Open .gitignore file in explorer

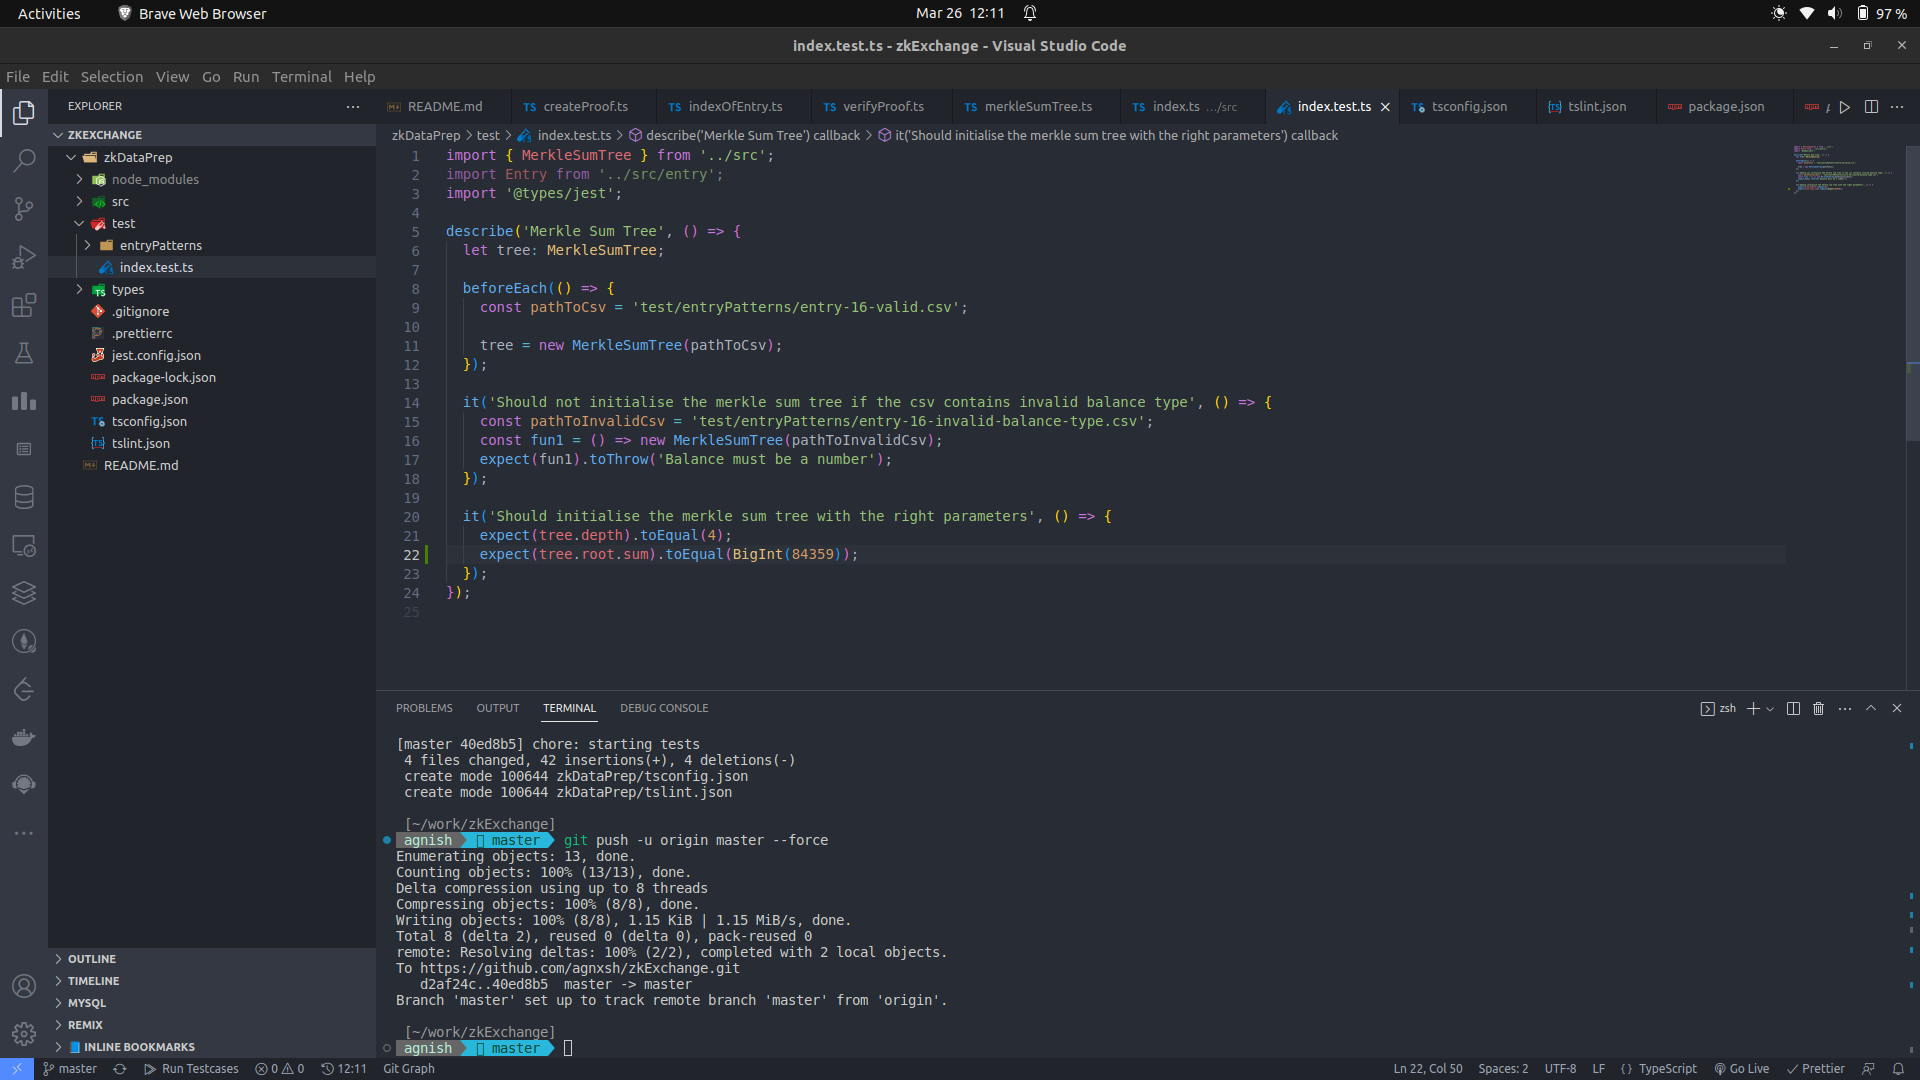click(211, 311)
